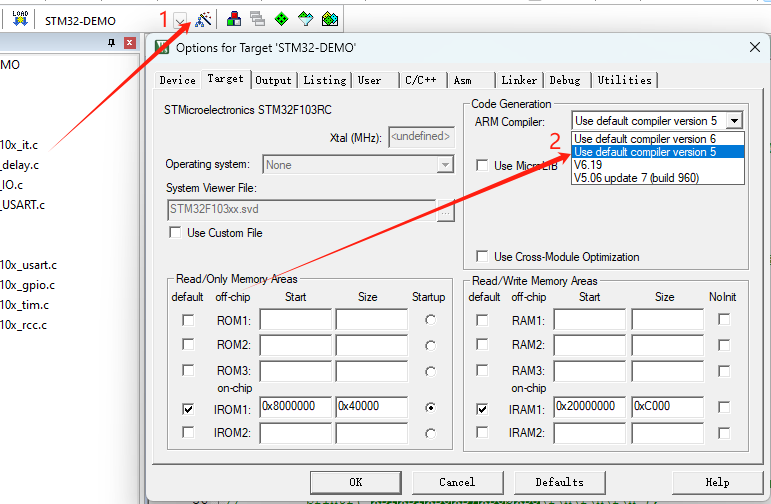The width and height of the screenshot is (771, 504).
Task: Click the browse button beside STM32F103xx.svd
Action: [445, 211]
